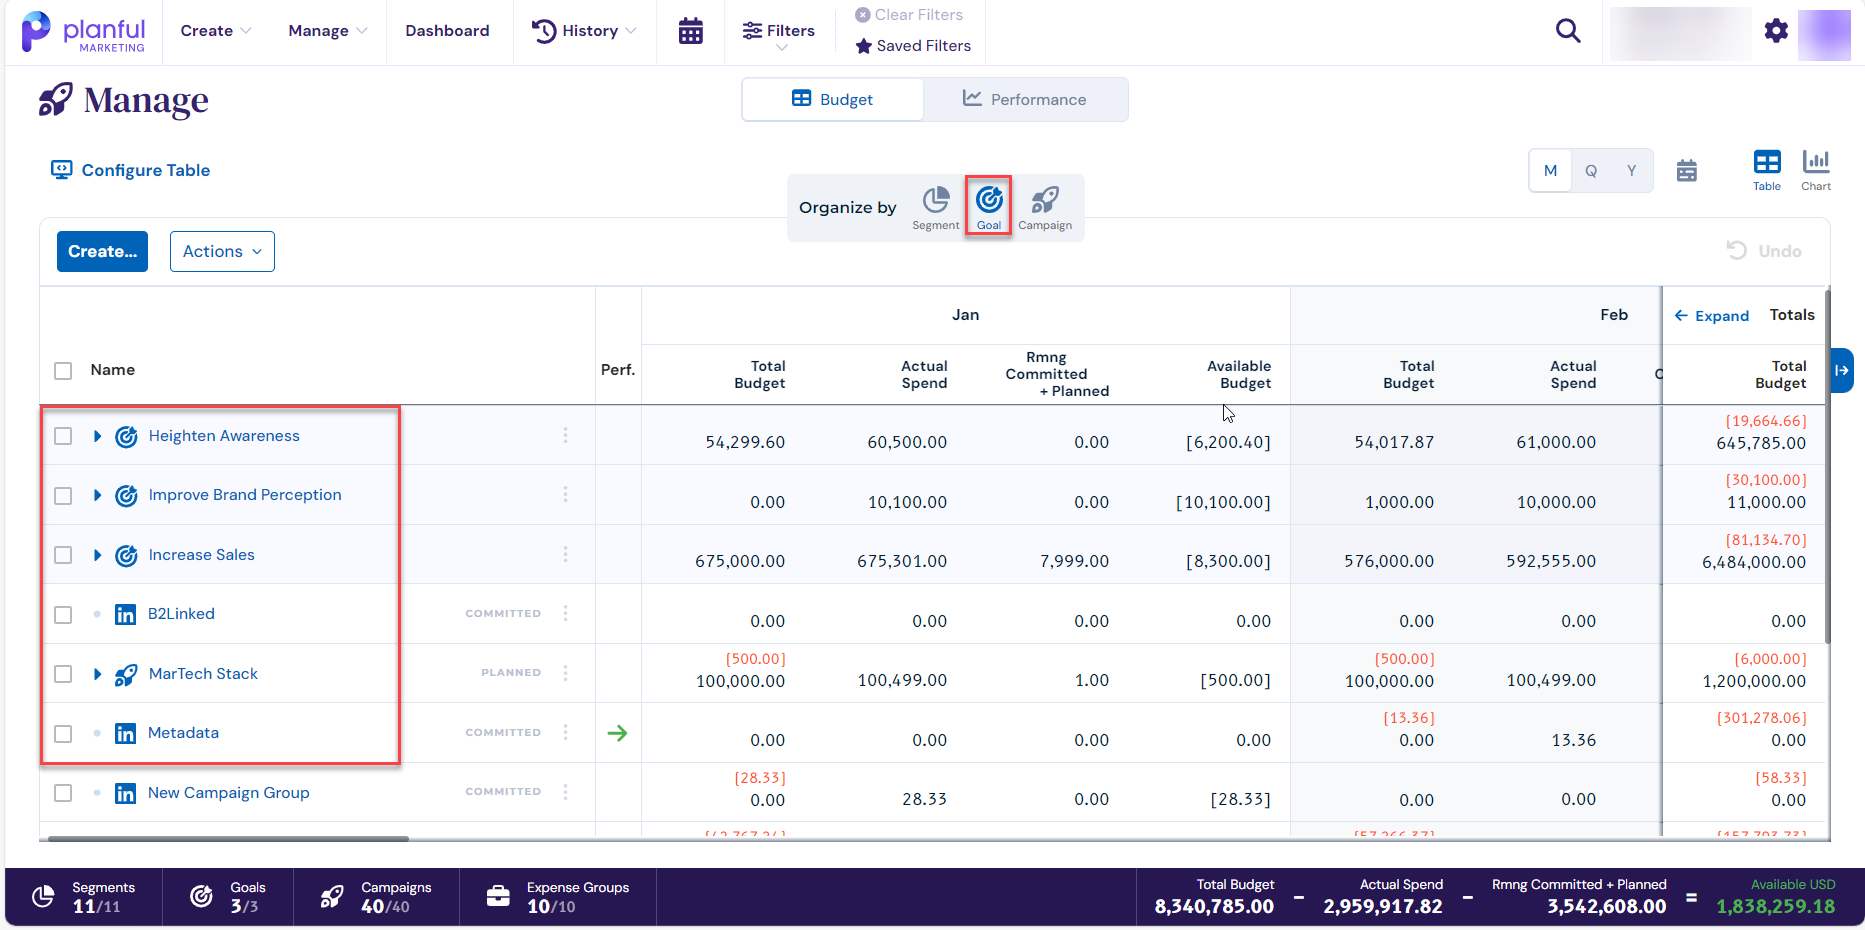This screenshot has width=1865, height=930.
Task: Organize by Goal icon
Action: (989, 207)
